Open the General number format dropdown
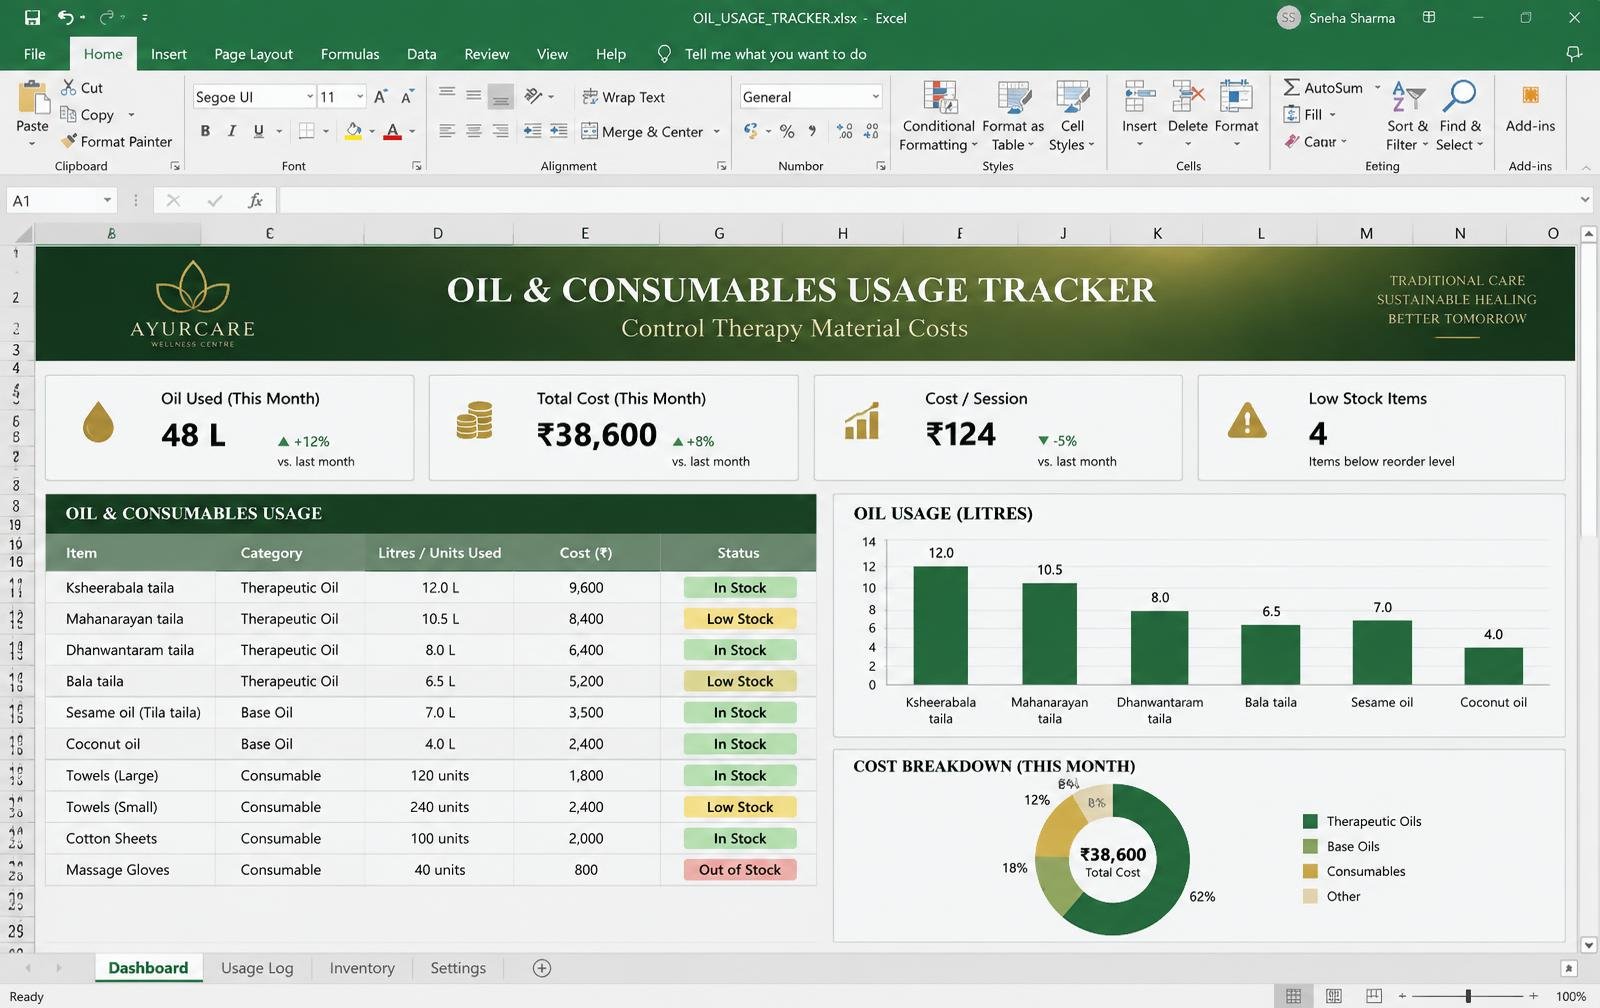The width and height of the screenshot is (1600, 1008). tap(875, 97)
